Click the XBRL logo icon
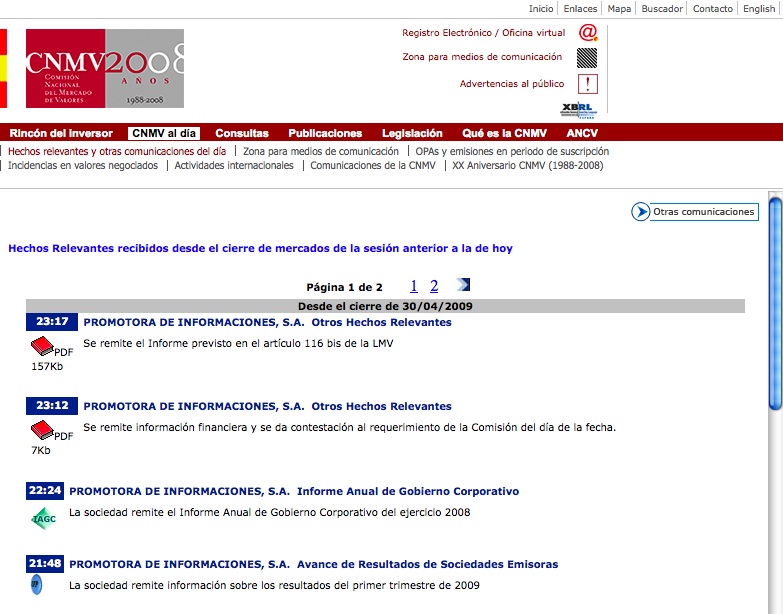 578,109
